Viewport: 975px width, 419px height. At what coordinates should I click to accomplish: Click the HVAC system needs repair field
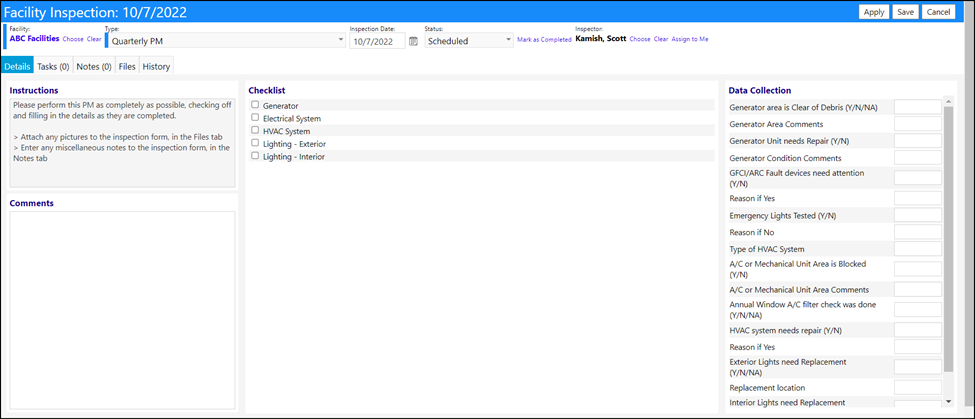tap(918, 329)
